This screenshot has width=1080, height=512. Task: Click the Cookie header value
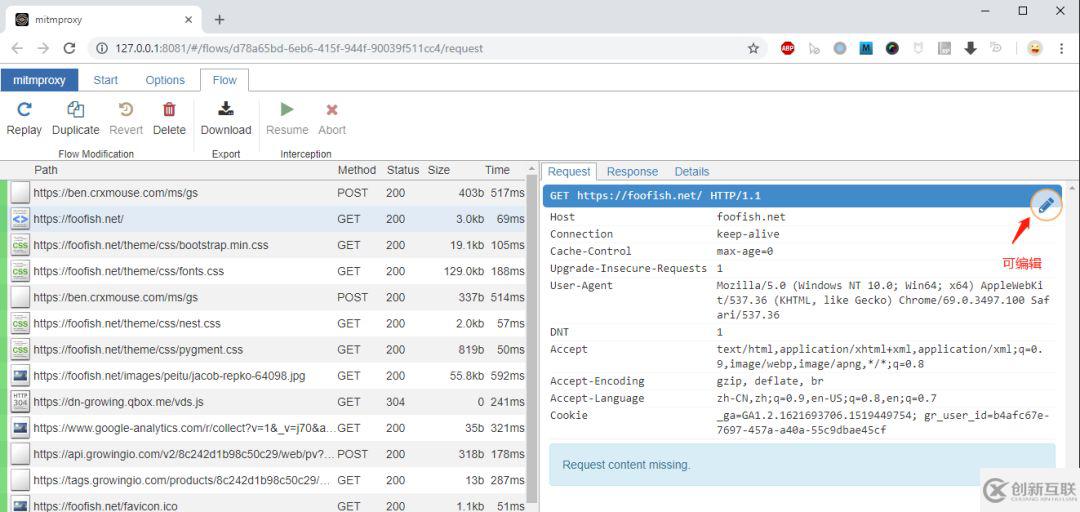pos(883,423)
